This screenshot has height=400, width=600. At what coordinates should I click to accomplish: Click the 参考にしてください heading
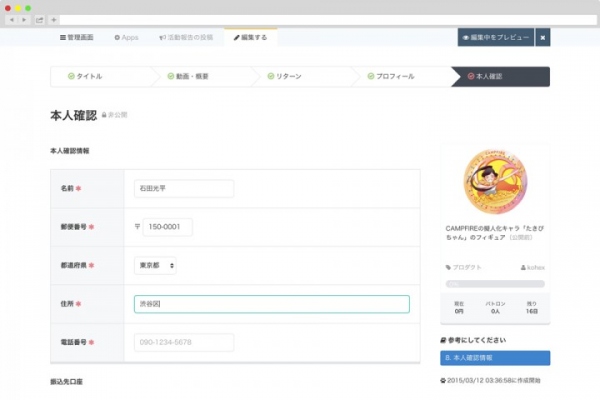click(x=473, y=340)
